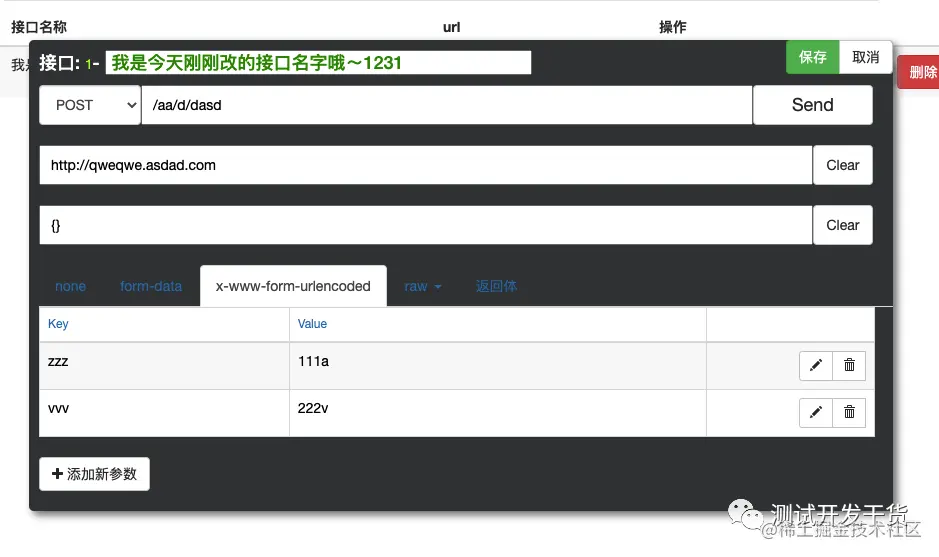
Task: Delete the zzz parameter row
Action: (x=849, y=365)
